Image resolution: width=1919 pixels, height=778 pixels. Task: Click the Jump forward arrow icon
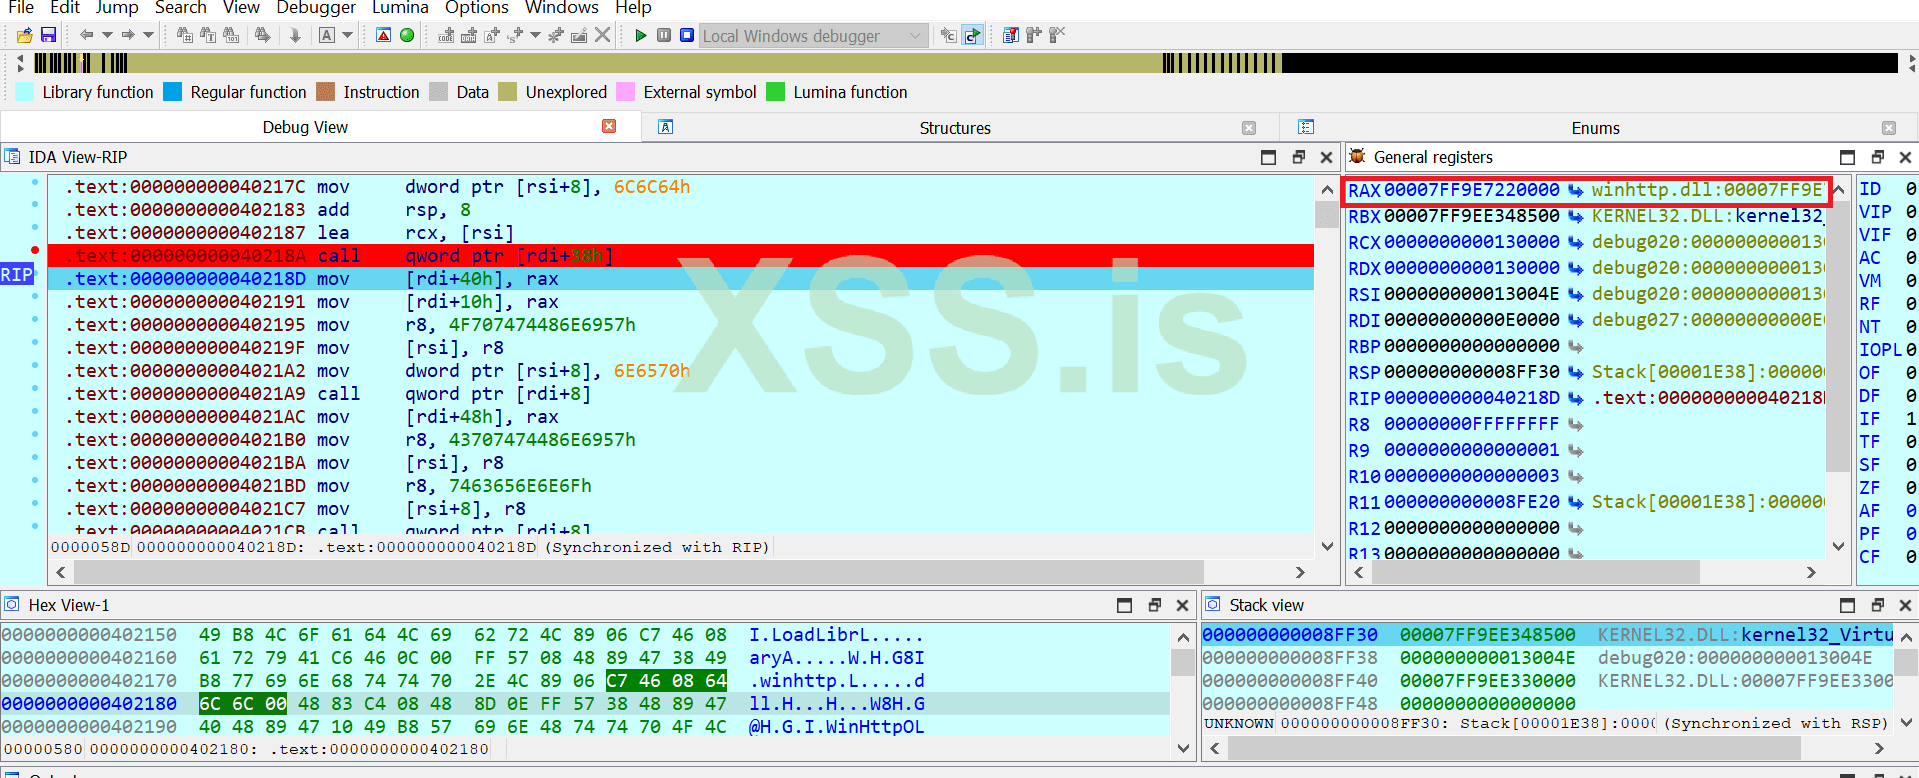point(128,35)
